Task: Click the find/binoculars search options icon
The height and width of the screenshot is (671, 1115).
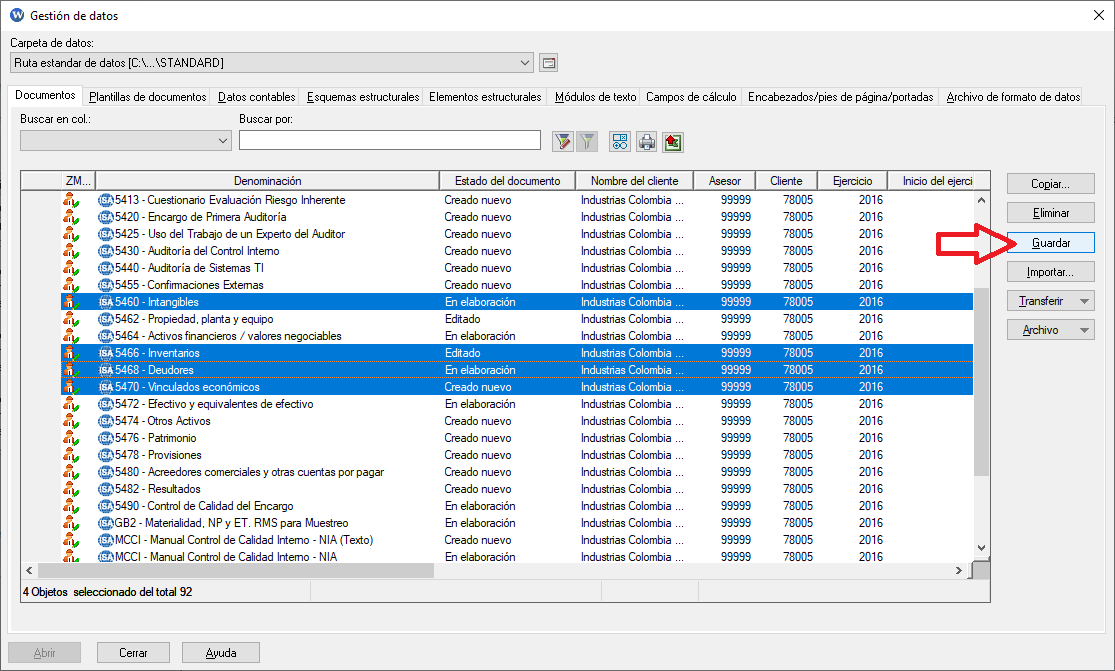Action: click(620, 141)
